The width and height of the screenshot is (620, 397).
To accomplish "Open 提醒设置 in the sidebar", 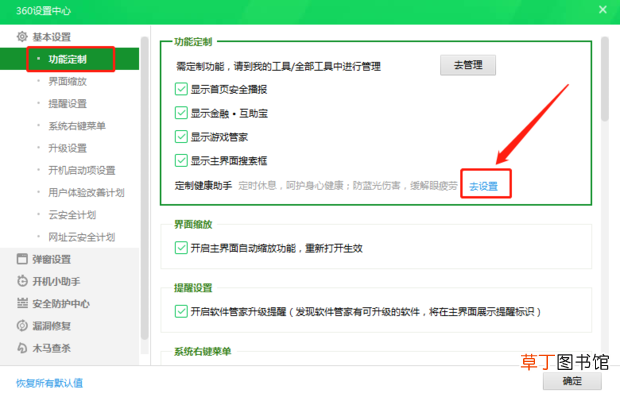I will tap(67, 104).
